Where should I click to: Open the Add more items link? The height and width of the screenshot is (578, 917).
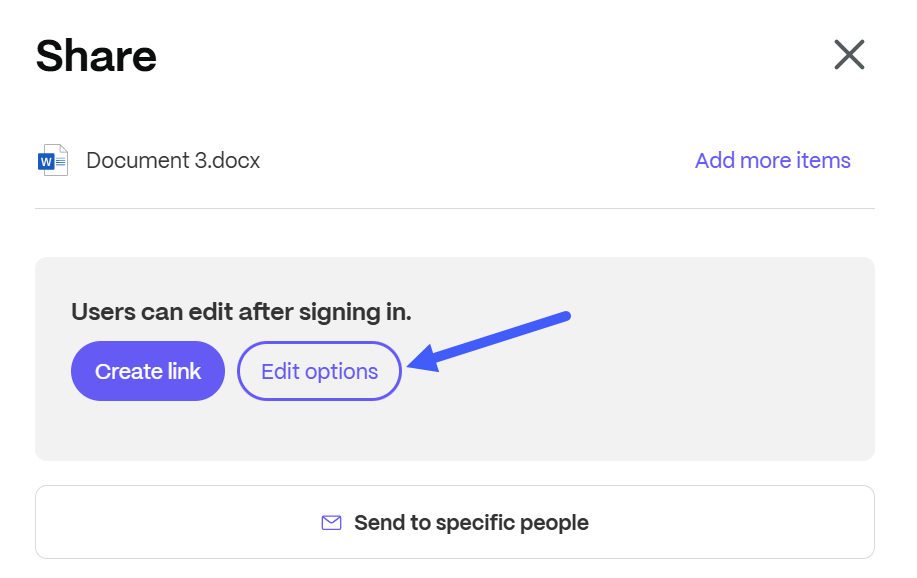(772, 160)
